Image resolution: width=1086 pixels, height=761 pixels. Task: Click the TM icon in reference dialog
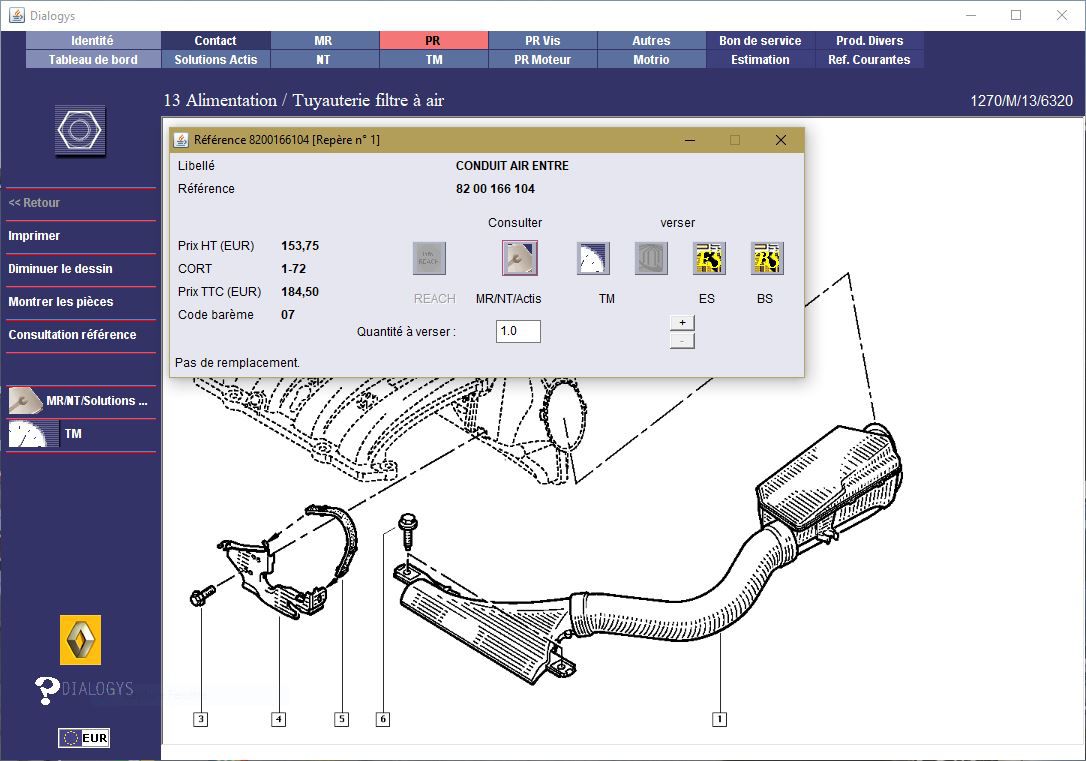pyautogui.click(x=593, y=258)
